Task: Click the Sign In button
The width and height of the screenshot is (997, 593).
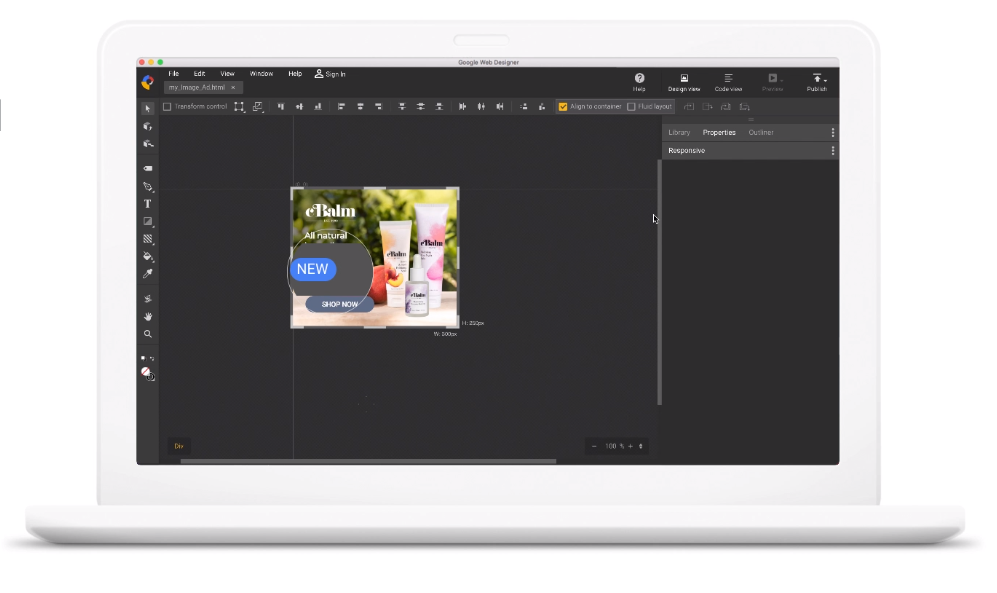Action: tap(330, 73)
